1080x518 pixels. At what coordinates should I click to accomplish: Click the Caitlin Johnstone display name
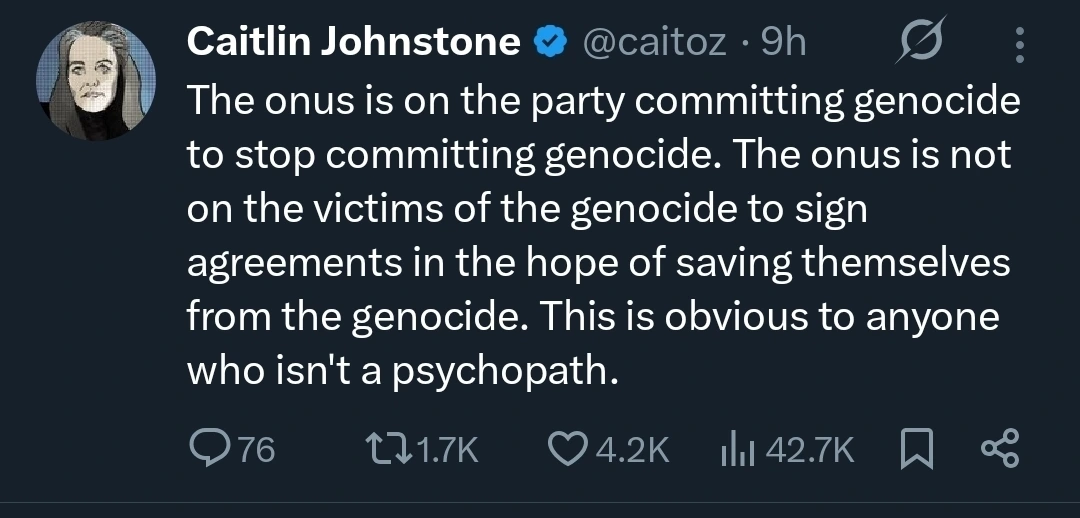pos(354,42)
